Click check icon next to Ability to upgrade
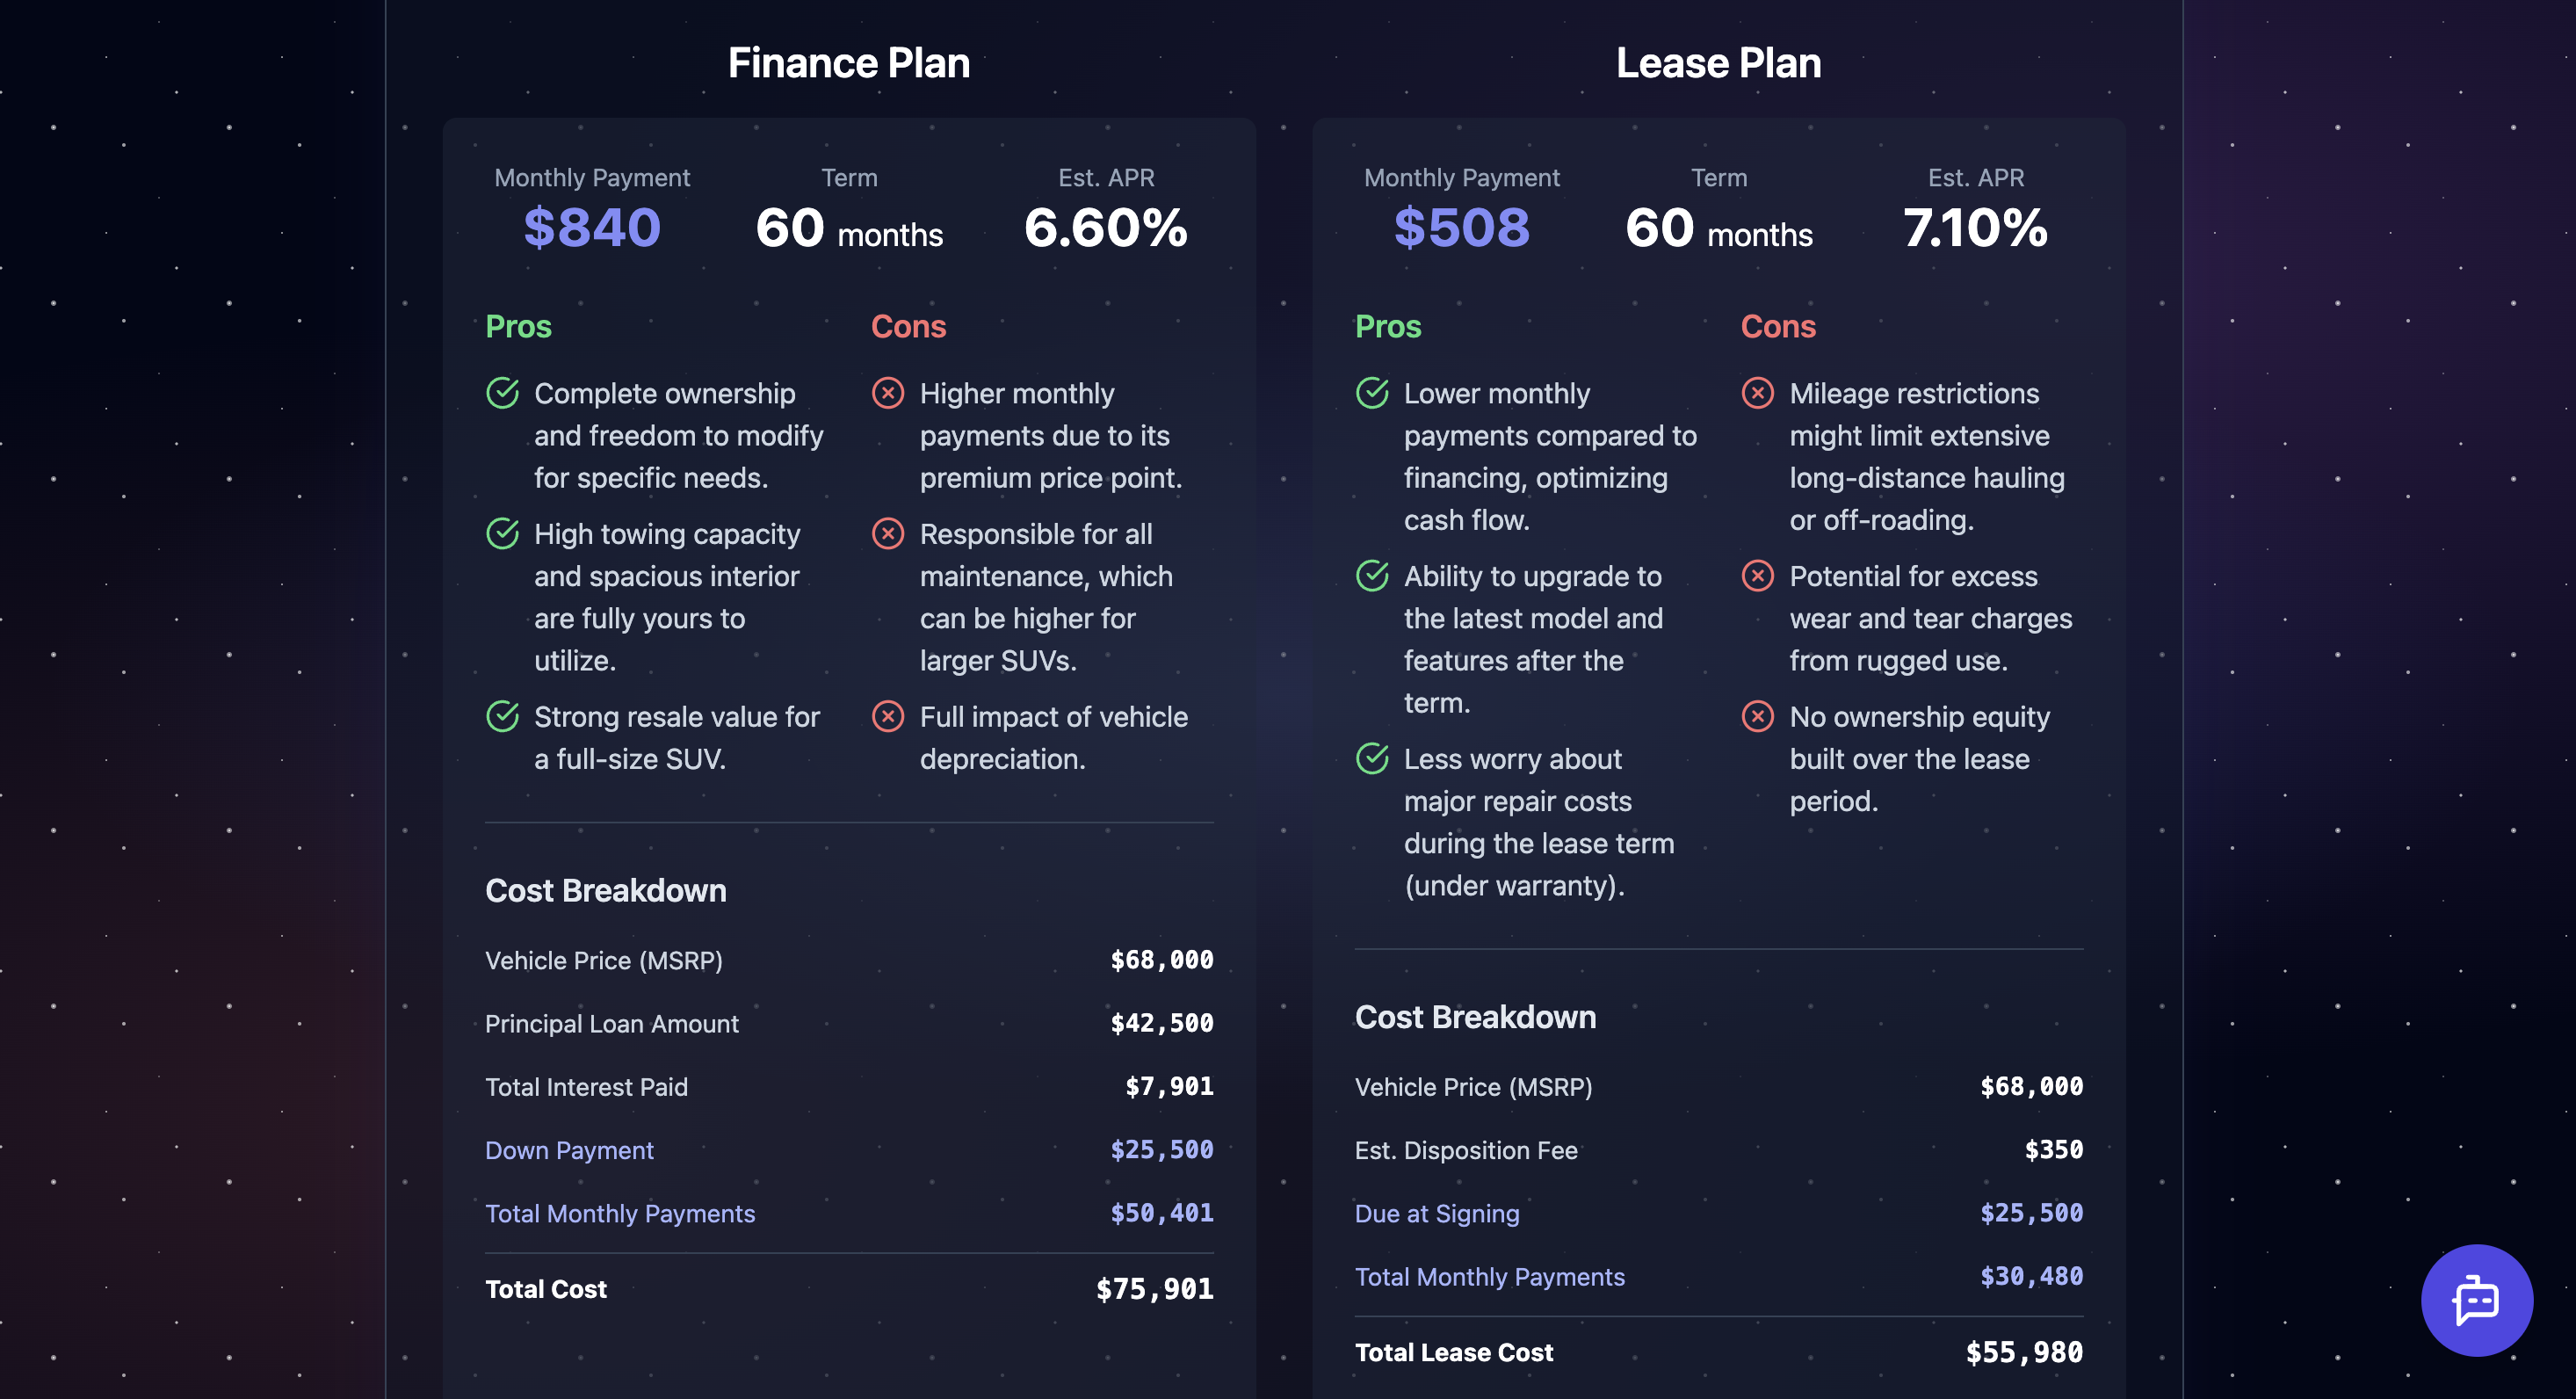This screenshot has height=1399, width=2576. (1372, 576)
